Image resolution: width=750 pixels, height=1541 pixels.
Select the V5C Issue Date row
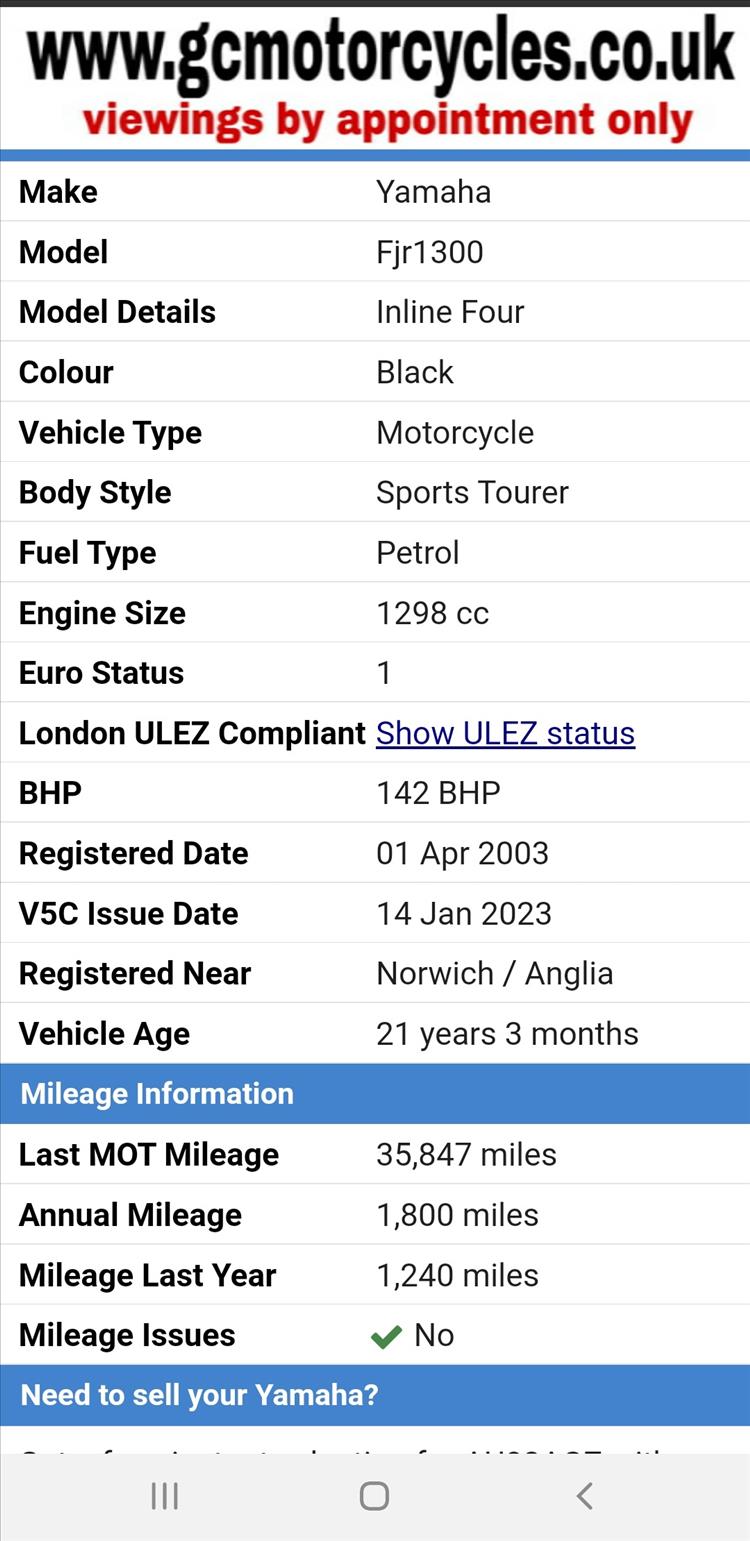(375, 913)
